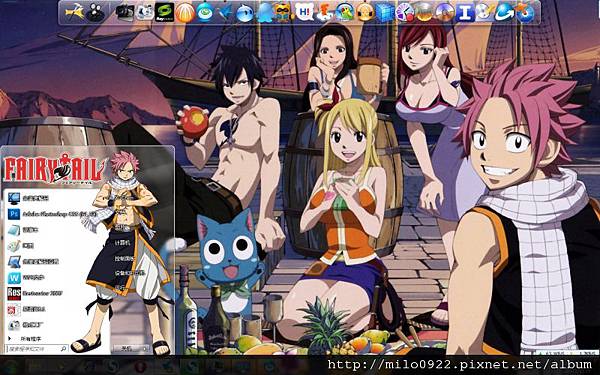
Task: Select the sticky notes entry in Start menu
Action: click(23, 230)
